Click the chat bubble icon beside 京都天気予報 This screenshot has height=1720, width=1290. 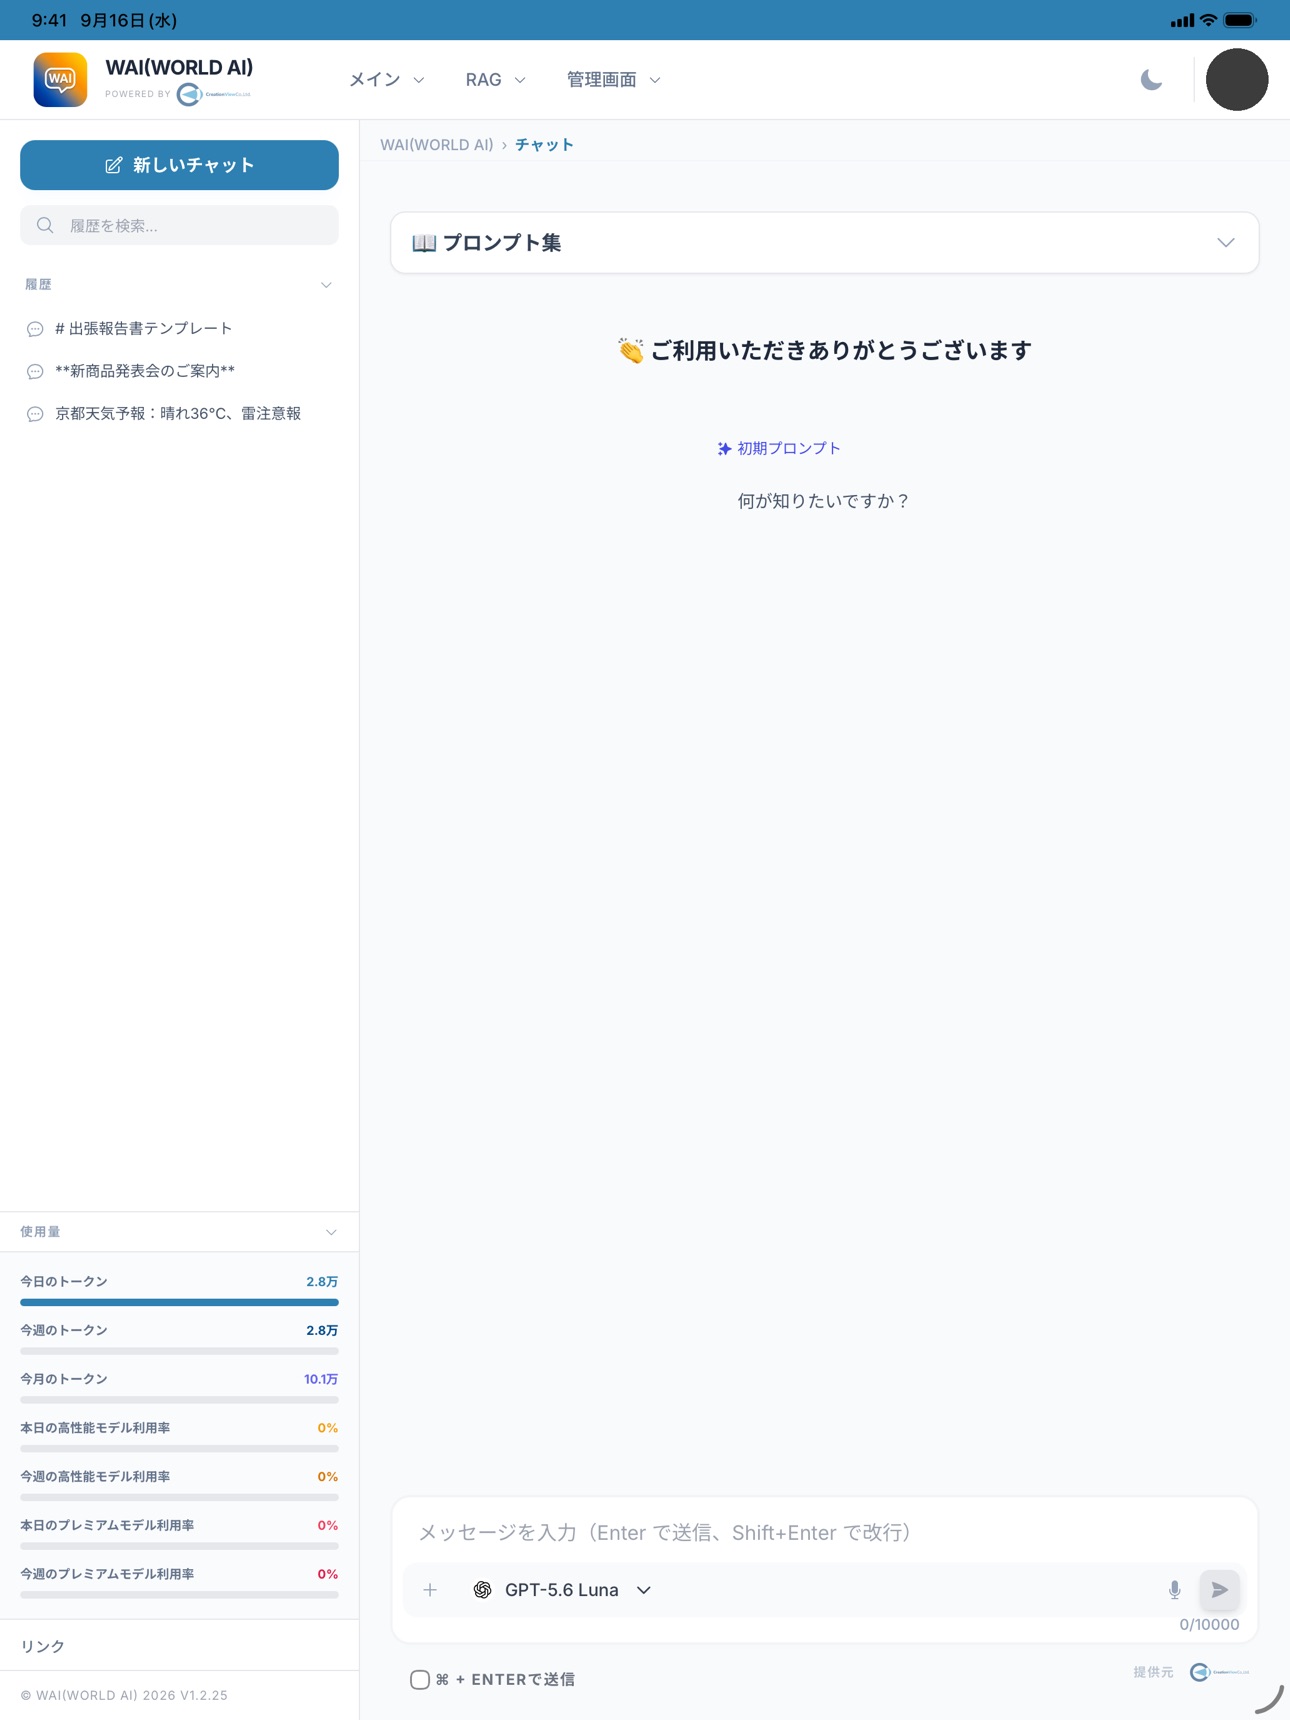(x=35, y=414)
